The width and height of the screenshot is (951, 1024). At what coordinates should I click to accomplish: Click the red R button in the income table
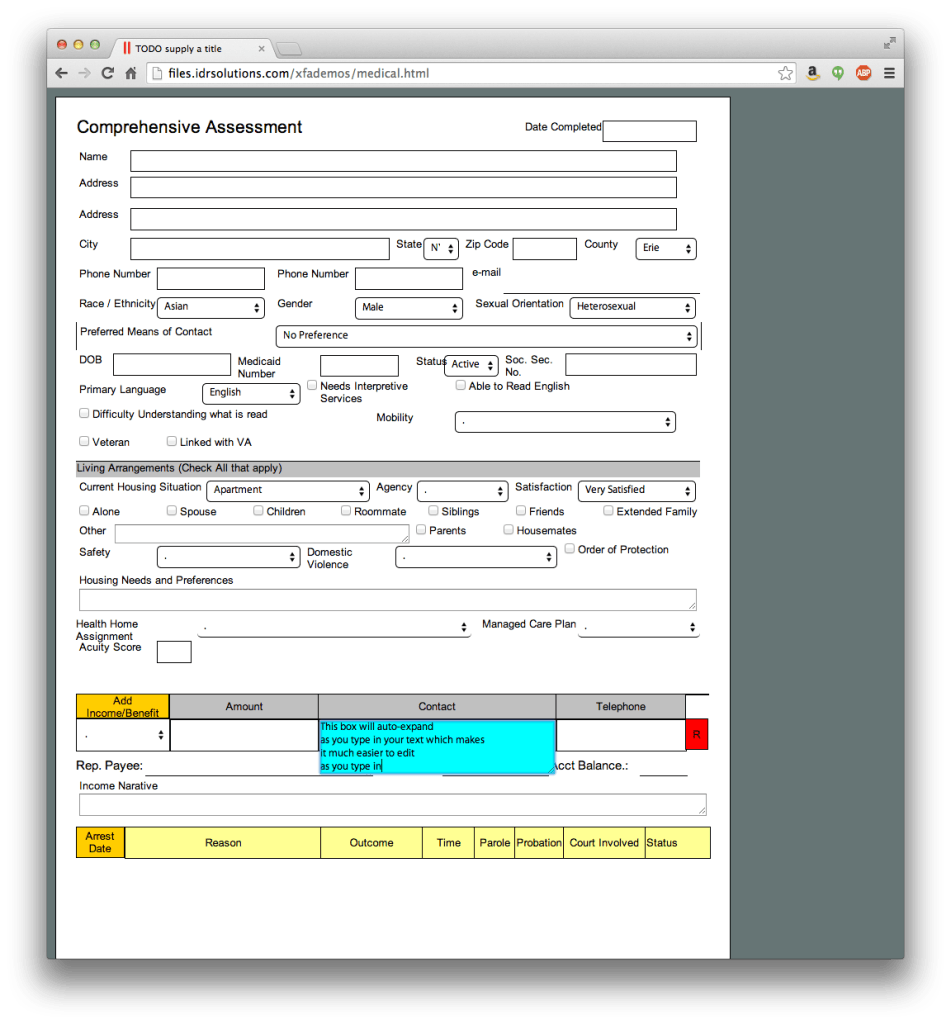click(x=696, y=734)
